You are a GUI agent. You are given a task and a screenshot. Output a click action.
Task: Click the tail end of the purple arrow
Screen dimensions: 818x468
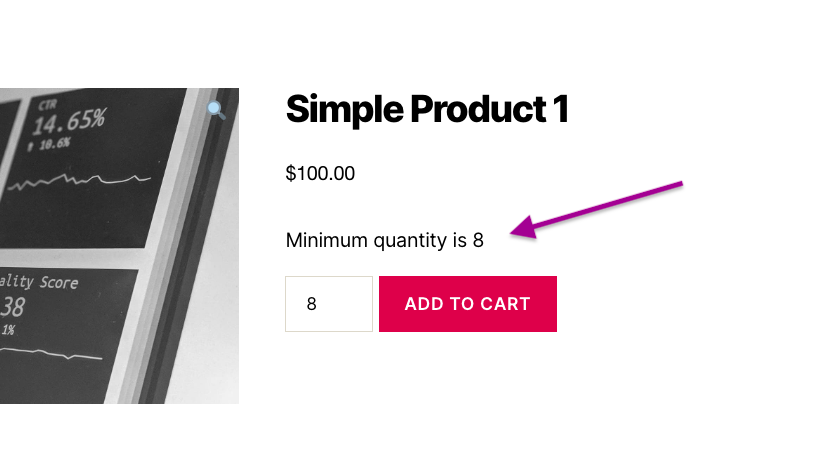pos(678,184)
